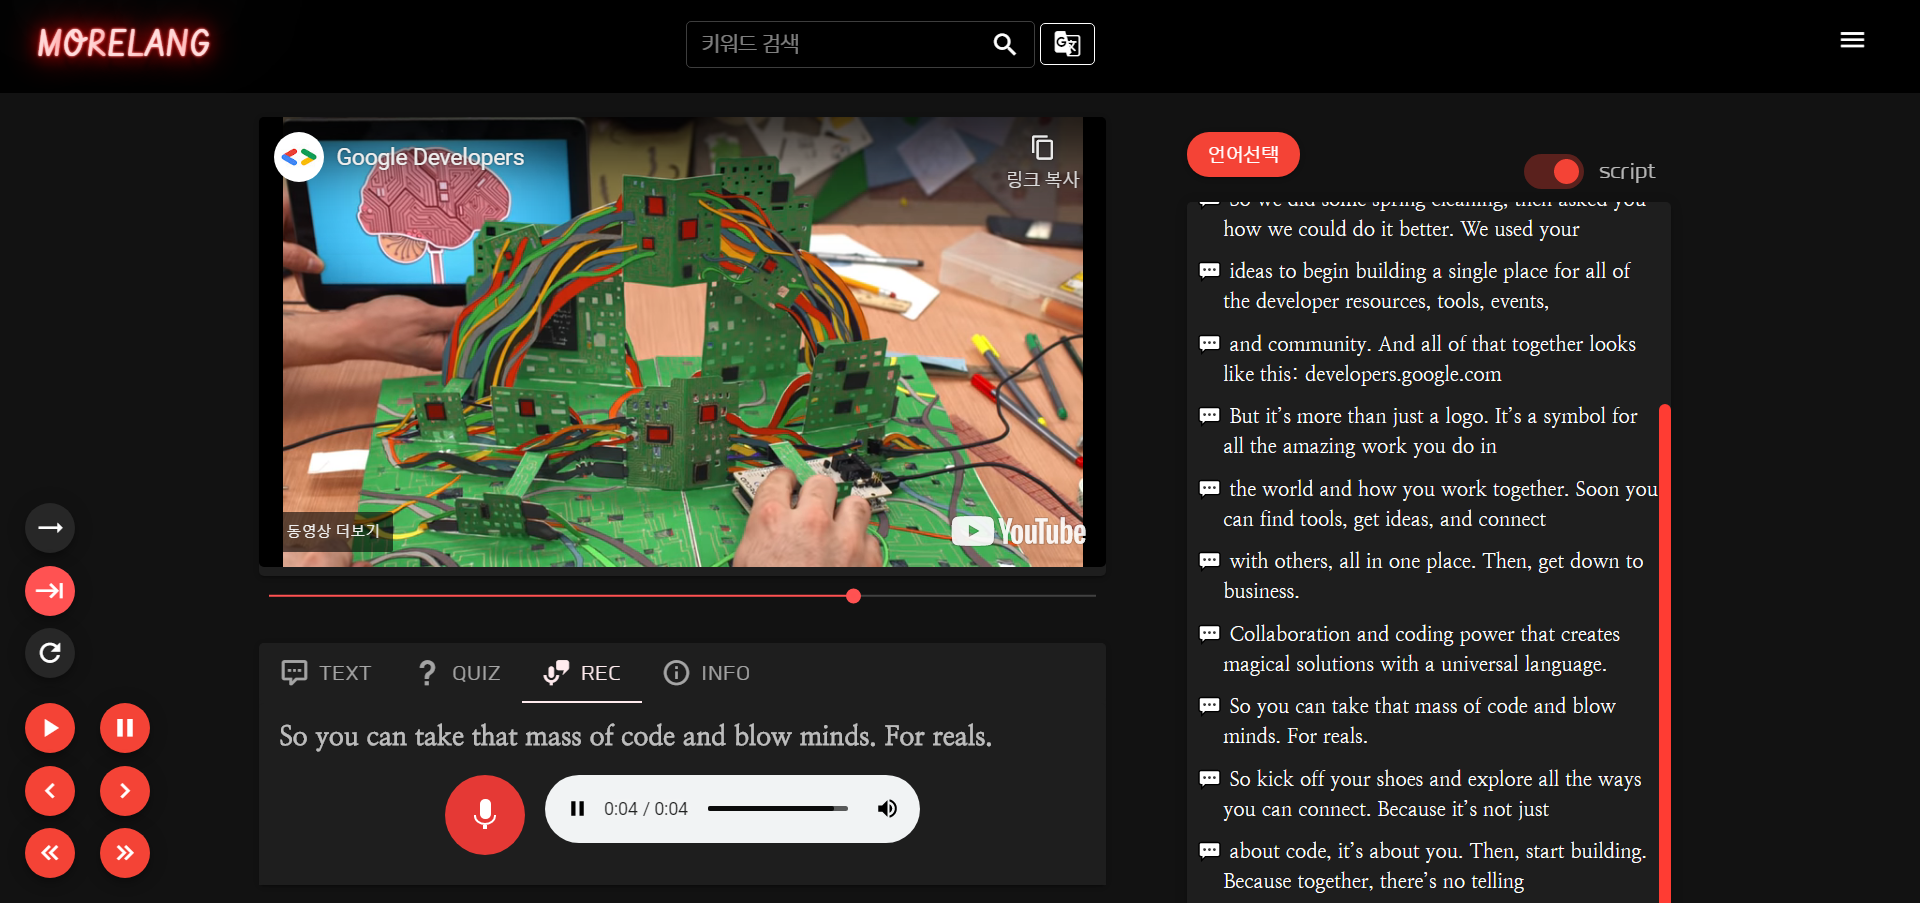Click speech bubble icon beside 'the world and how'
This screenshot has width=1920, height=903.
[x=1209, y=489]
